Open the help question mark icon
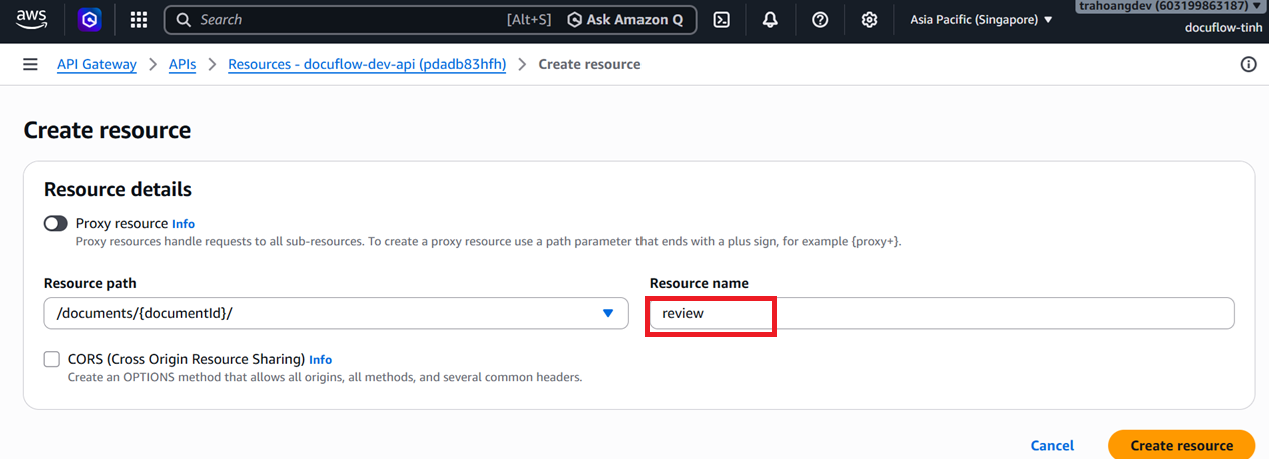 [820, 19]
